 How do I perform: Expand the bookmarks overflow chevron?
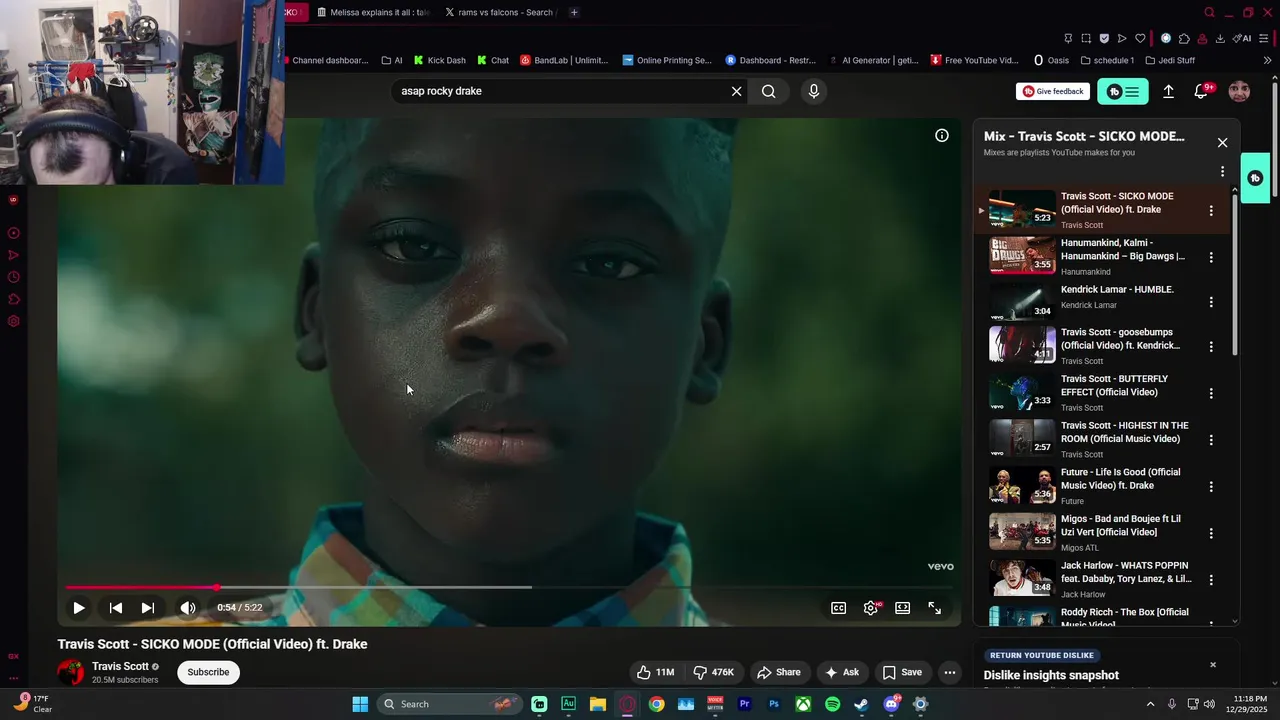click(1268, 60)
